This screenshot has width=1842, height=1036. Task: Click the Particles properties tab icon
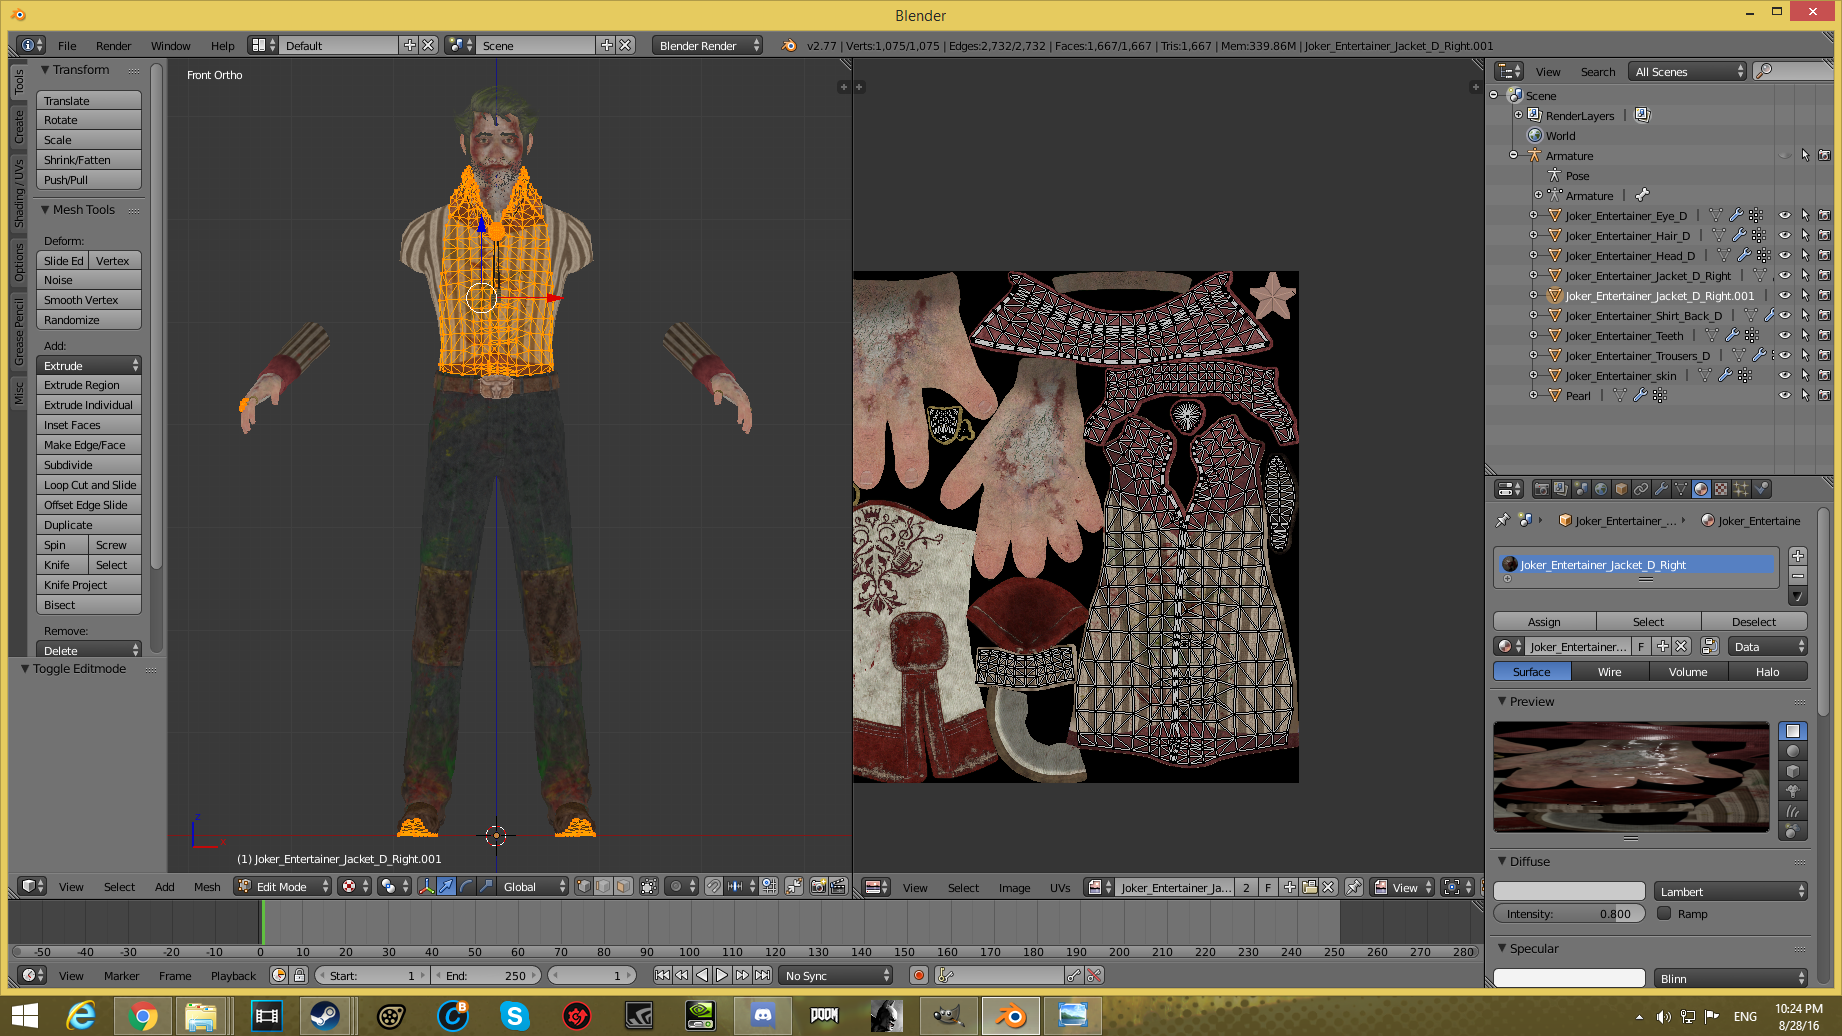1741,489
